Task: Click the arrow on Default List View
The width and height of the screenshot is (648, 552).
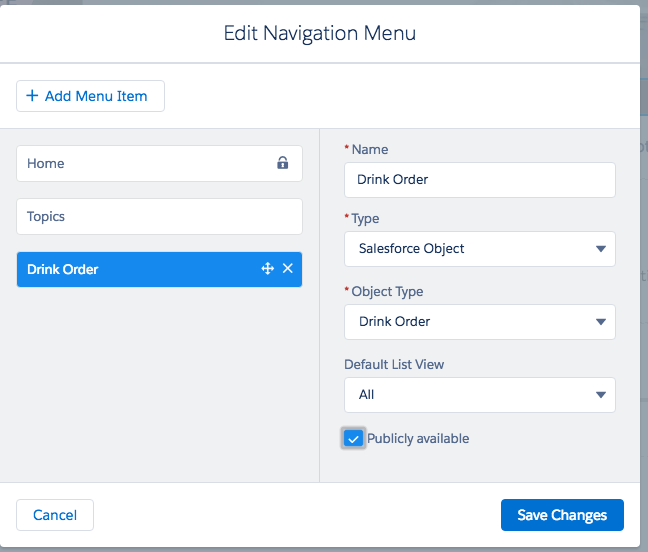Action: (x=600, y=394)
